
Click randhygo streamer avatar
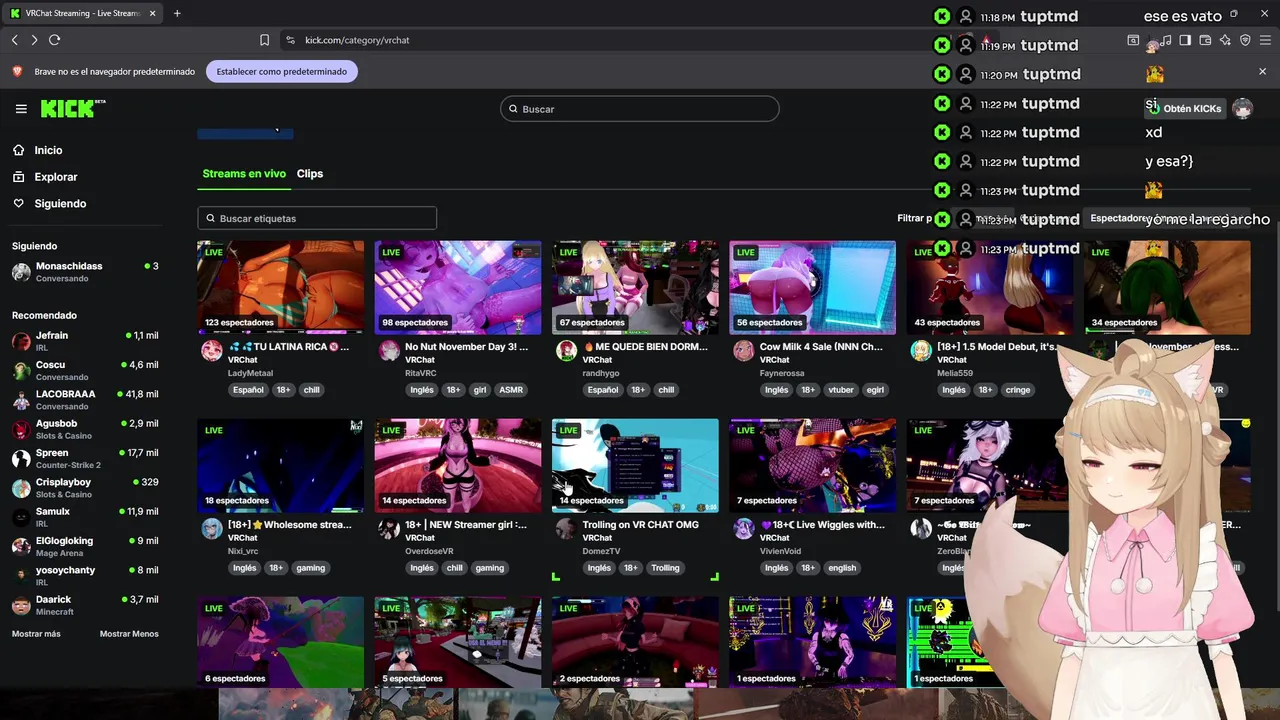point(567,350)
